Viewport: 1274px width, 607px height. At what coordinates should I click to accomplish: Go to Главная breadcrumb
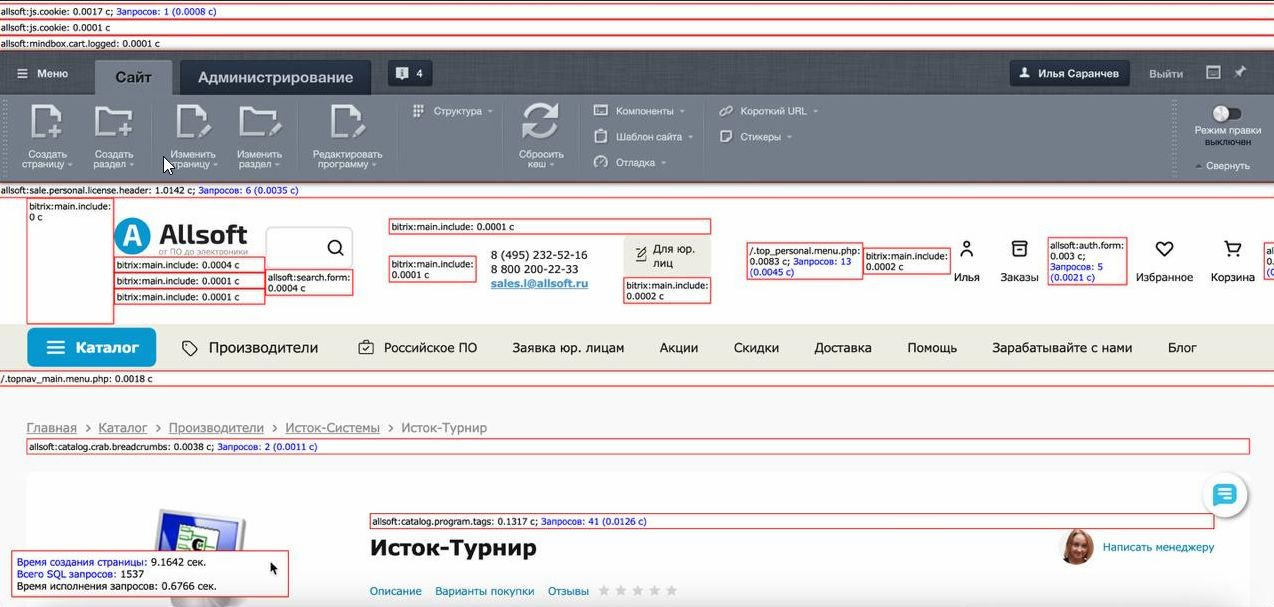point(52,428)
